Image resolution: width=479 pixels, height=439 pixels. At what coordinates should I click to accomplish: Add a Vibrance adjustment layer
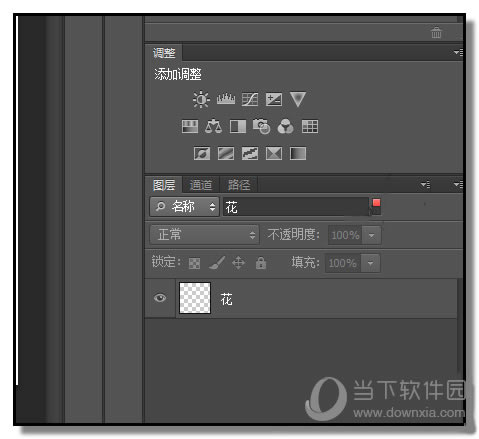click(x=298, y=99)
